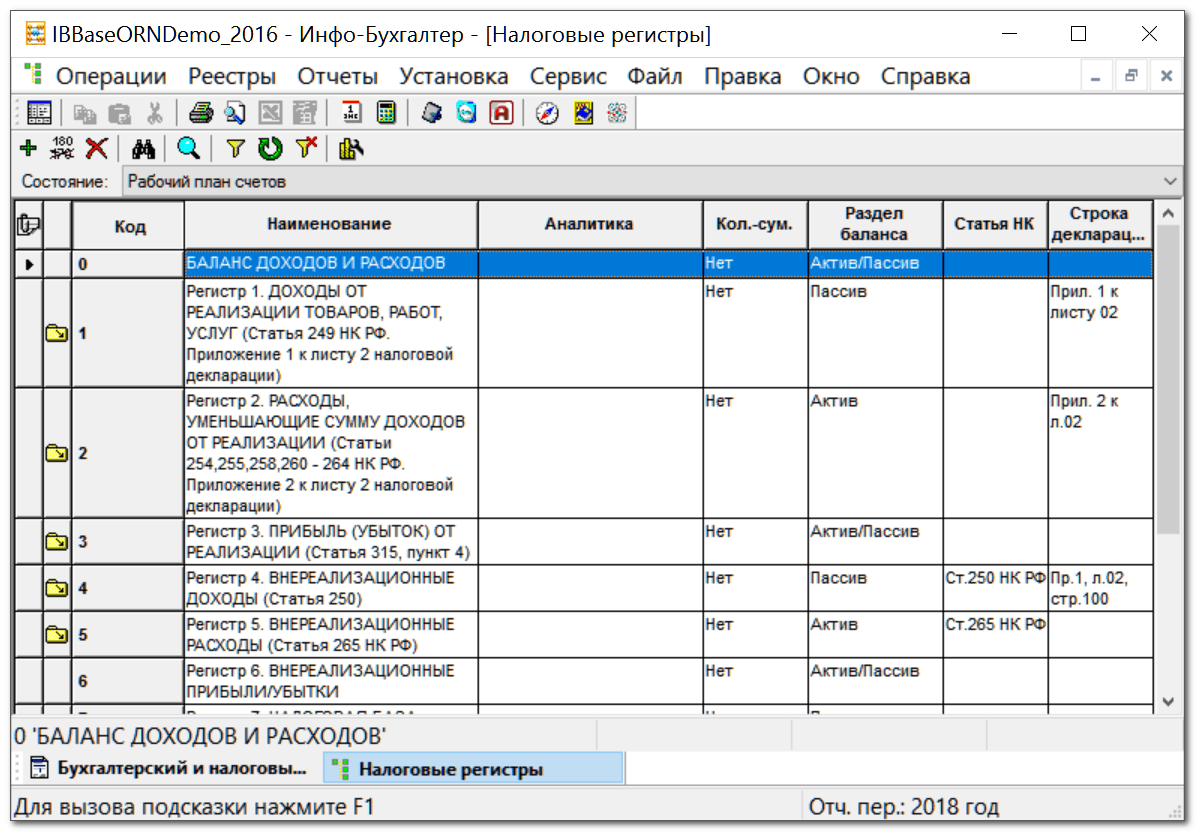1196x832 pixels.
Task: Switch to Налоговые регистры tab
Action: pyautogui.click(x=473, y=769)
